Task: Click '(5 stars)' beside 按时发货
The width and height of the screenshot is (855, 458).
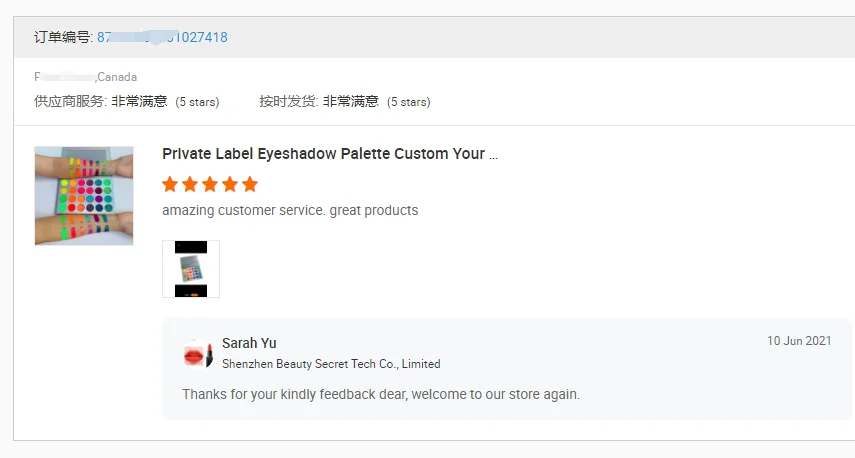Action: (x=408, y=102)
